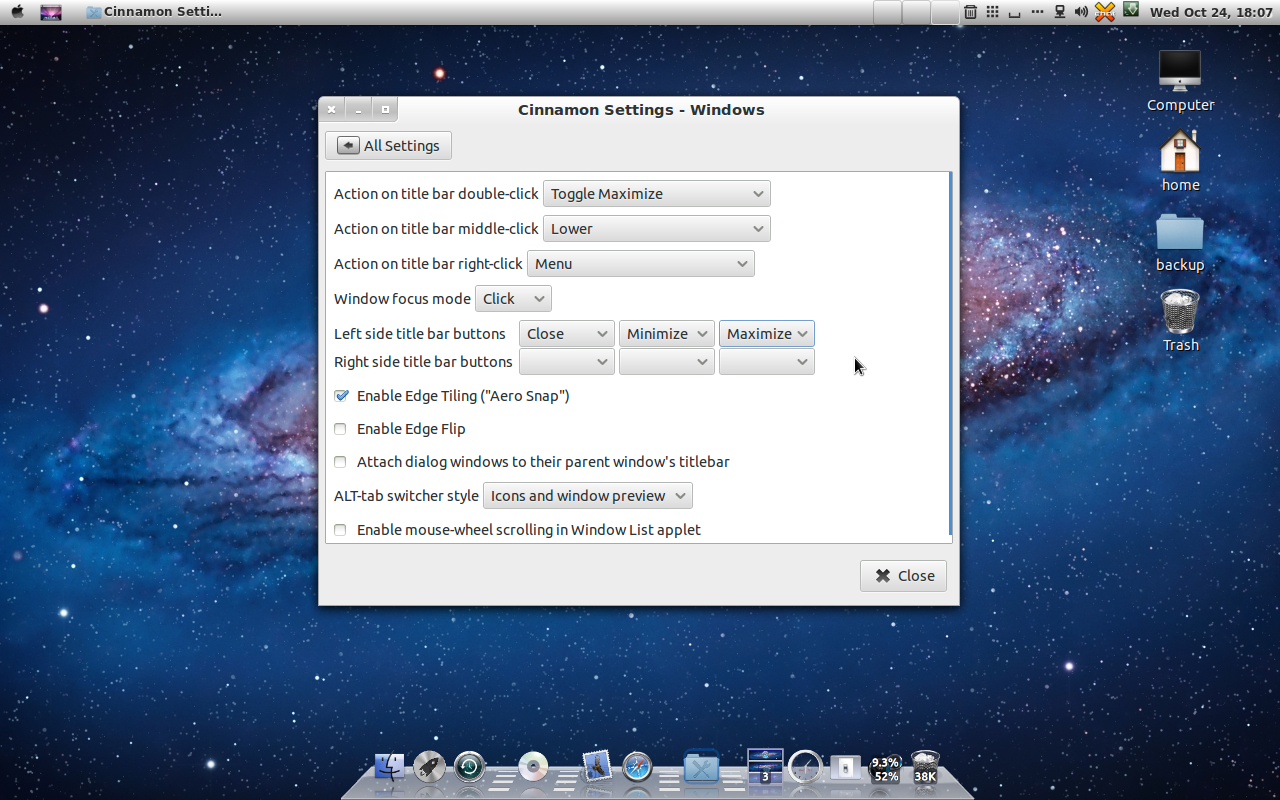Open the Apple logo menu in the panel
1280x800 pixels.
[x=17, y=12]
